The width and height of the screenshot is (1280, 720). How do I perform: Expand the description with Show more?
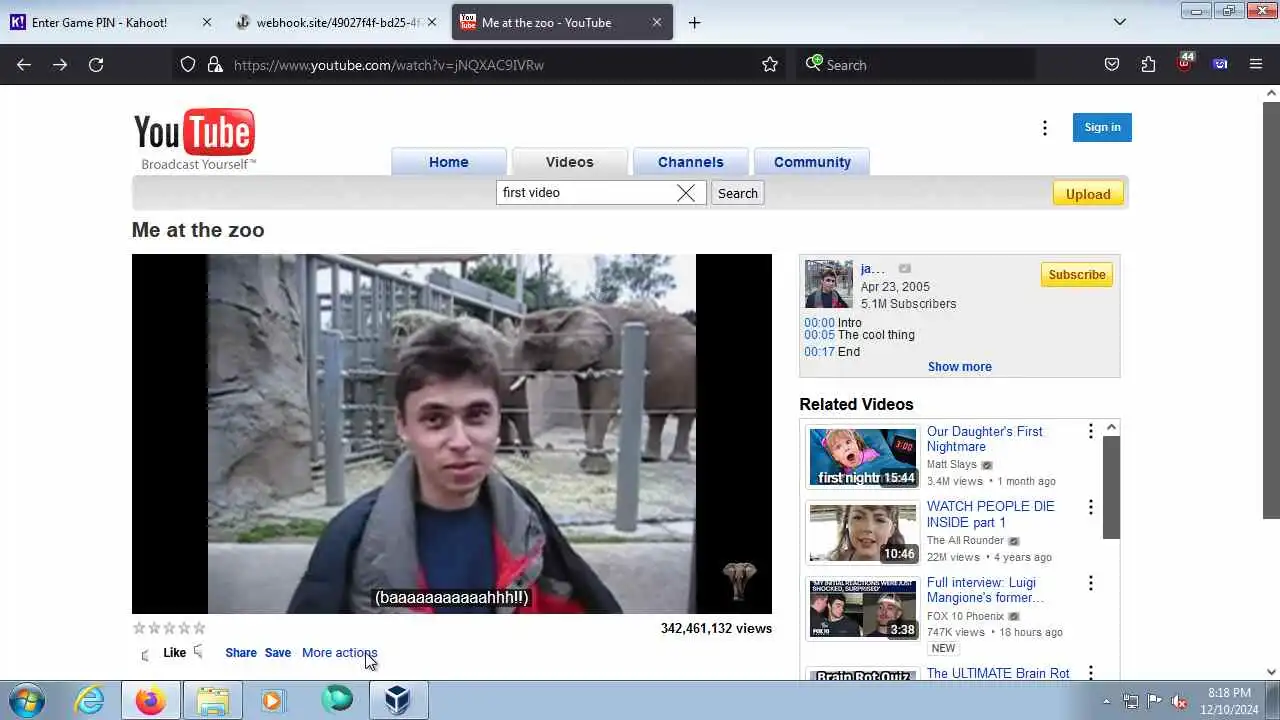[x=960, y=367]
